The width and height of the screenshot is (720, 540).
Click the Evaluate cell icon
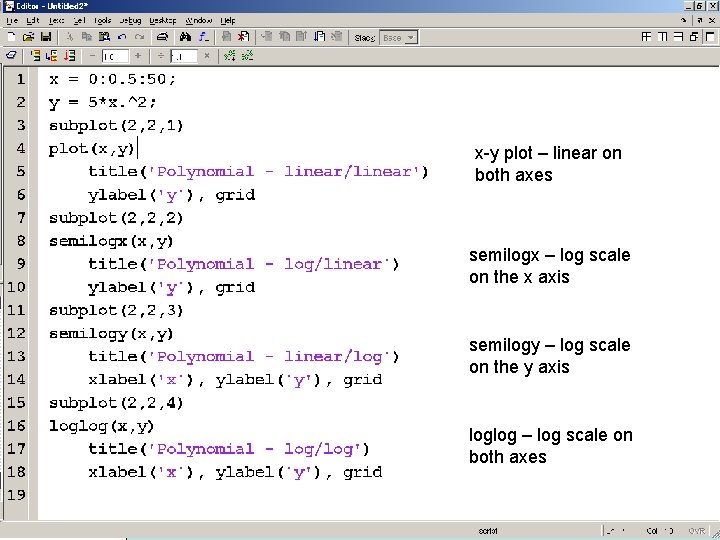pos(35,56)
